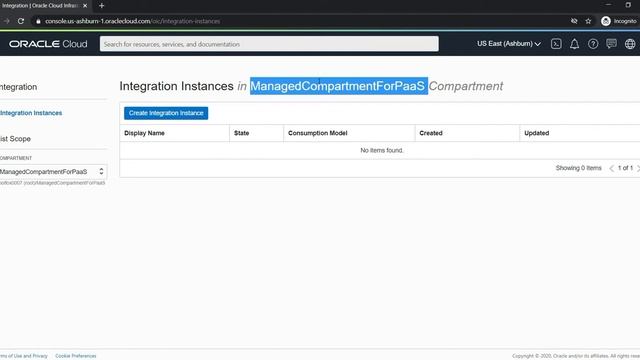The image size is (640, 360).
Task: Open the Cloud Shell icon
Action: tap(556, 44)
